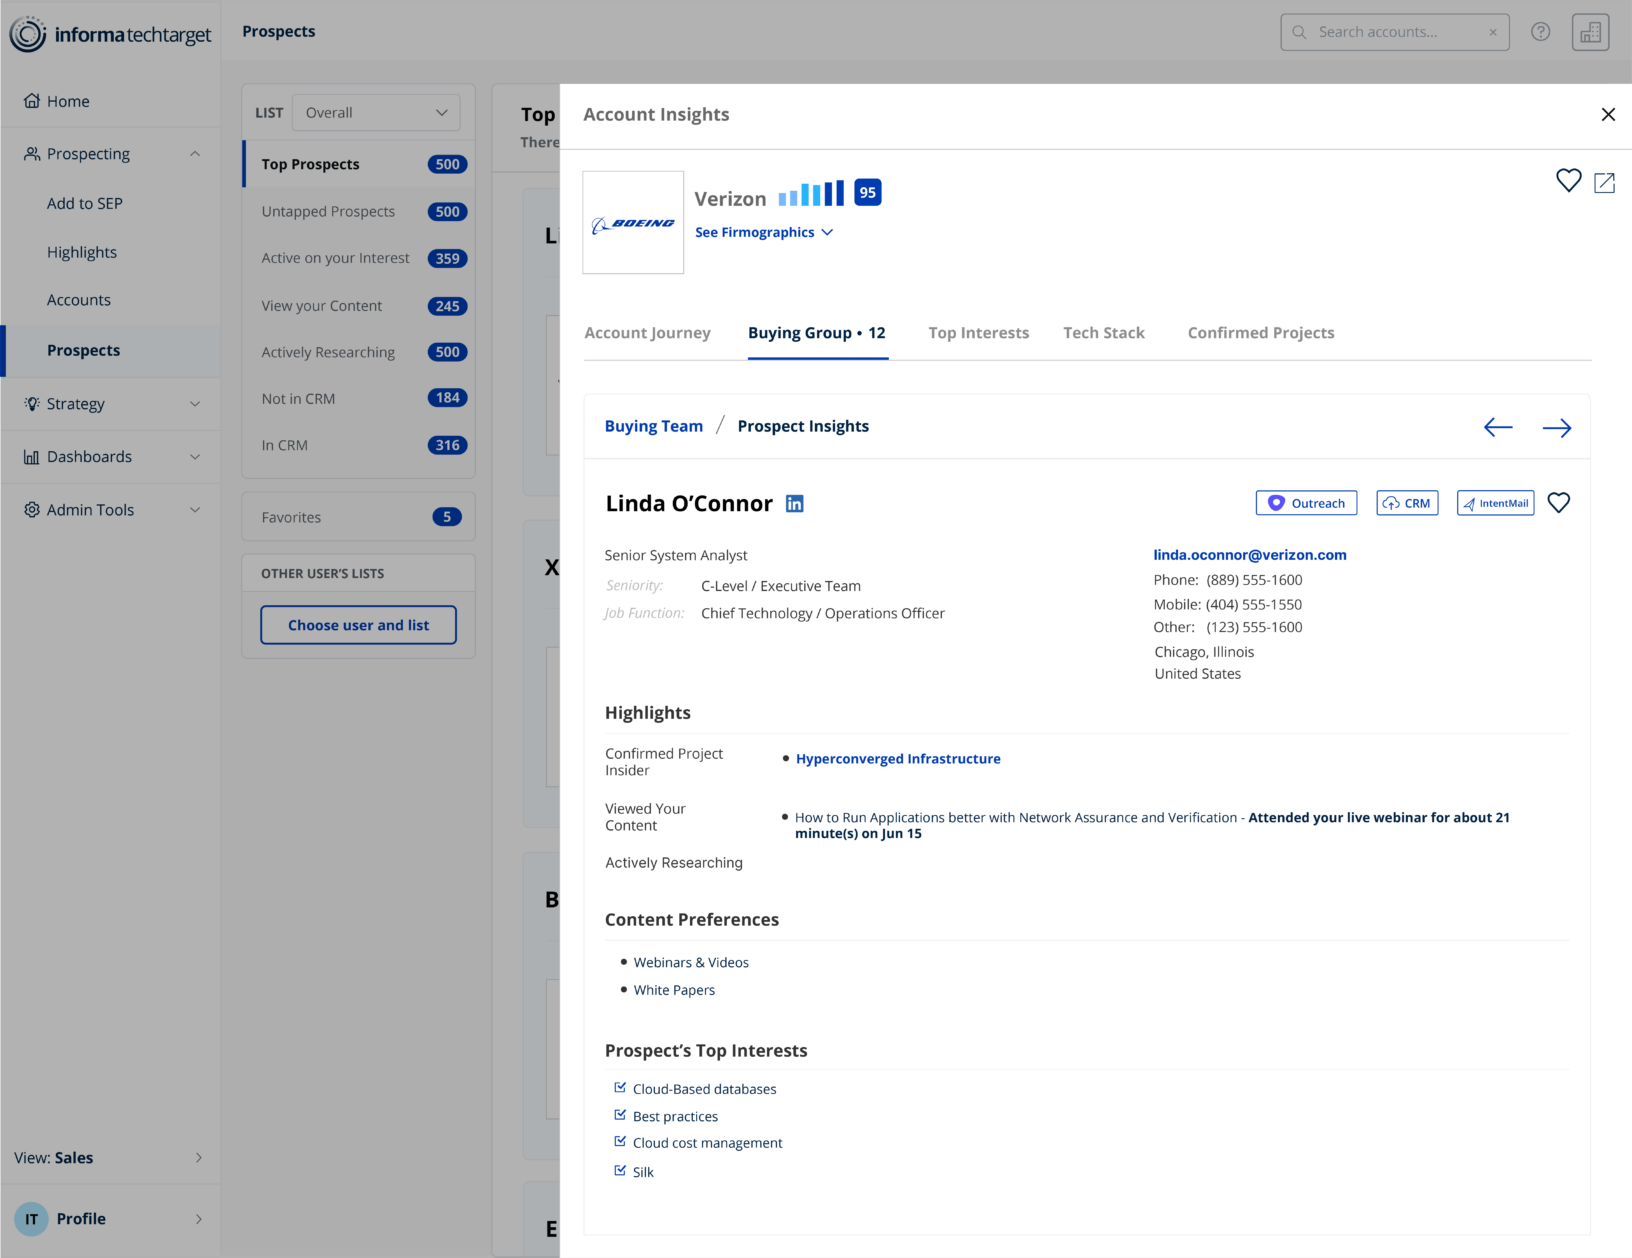The width and height of the screenshot is (1632, 1258).
Task: Click White Papers content preference
Action: pos(674,990)
